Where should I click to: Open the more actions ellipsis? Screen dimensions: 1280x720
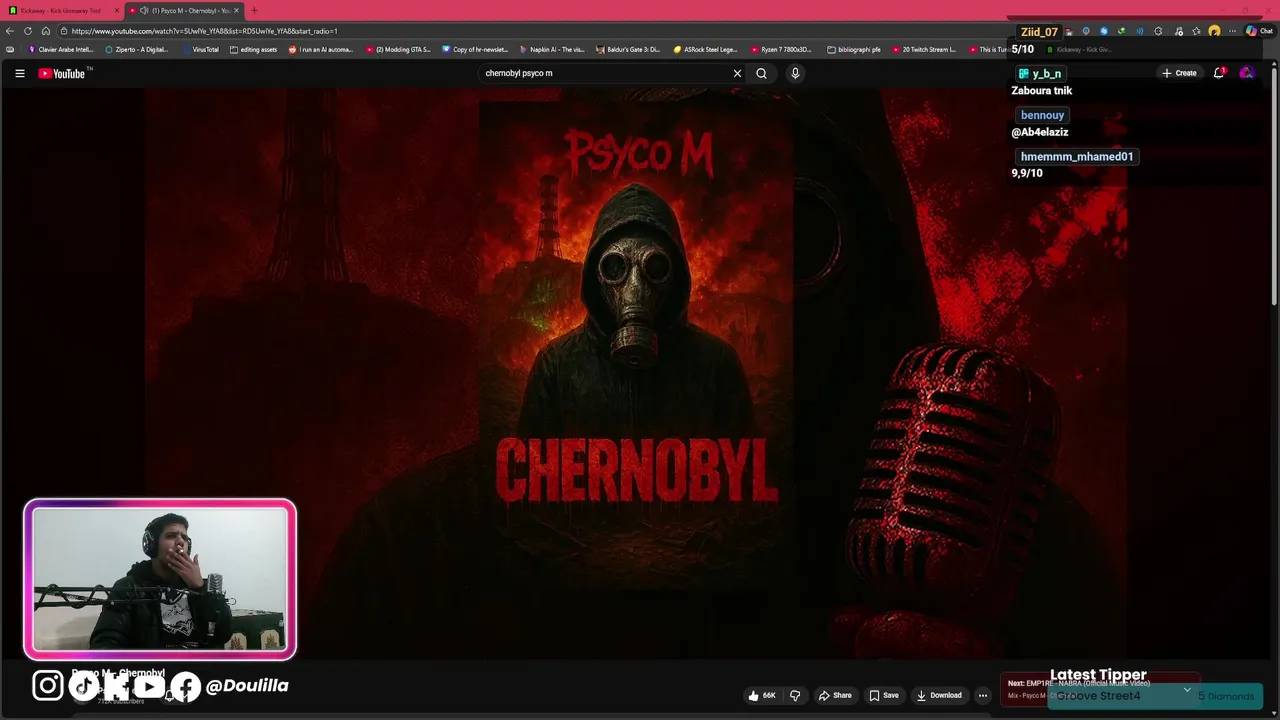[983, 695]
